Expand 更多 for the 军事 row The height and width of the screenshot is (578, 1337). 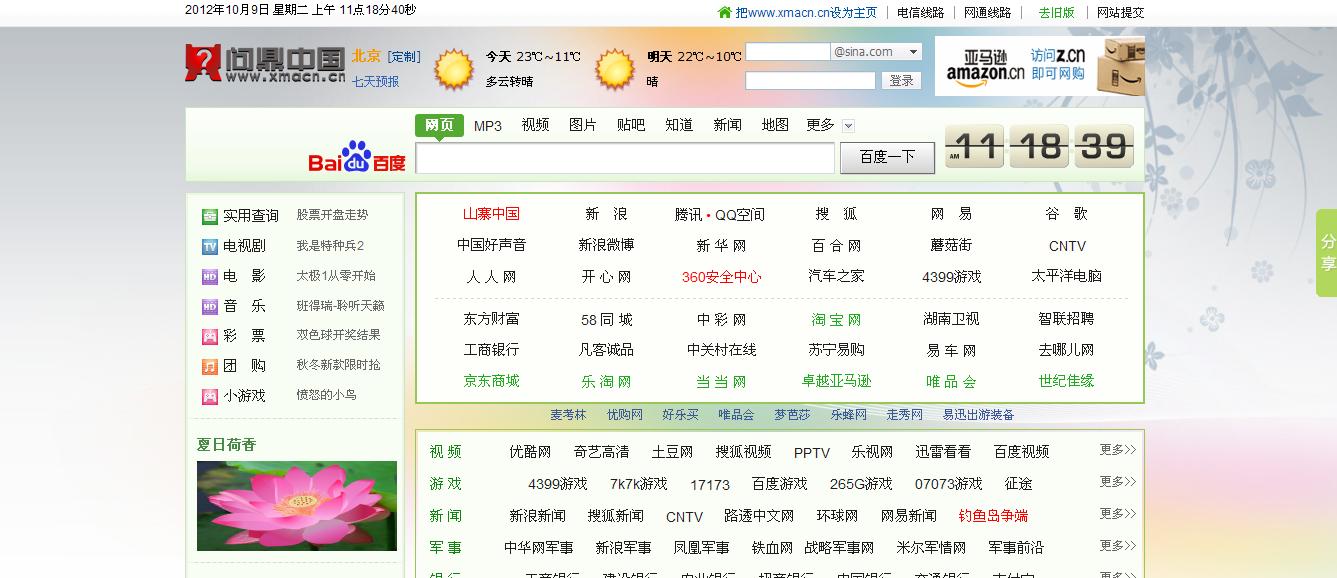pyautogui.click(x=1118, y=546)
